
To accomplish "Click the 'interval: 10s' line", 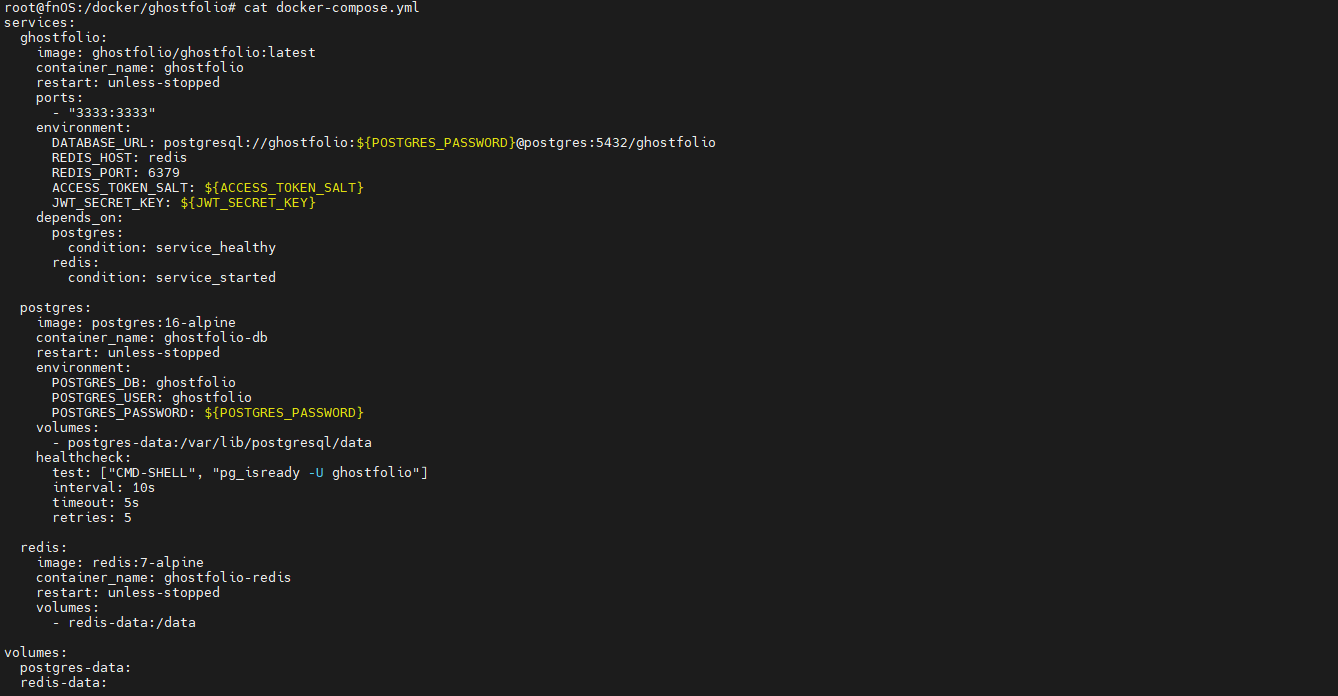I will (104, 488).
